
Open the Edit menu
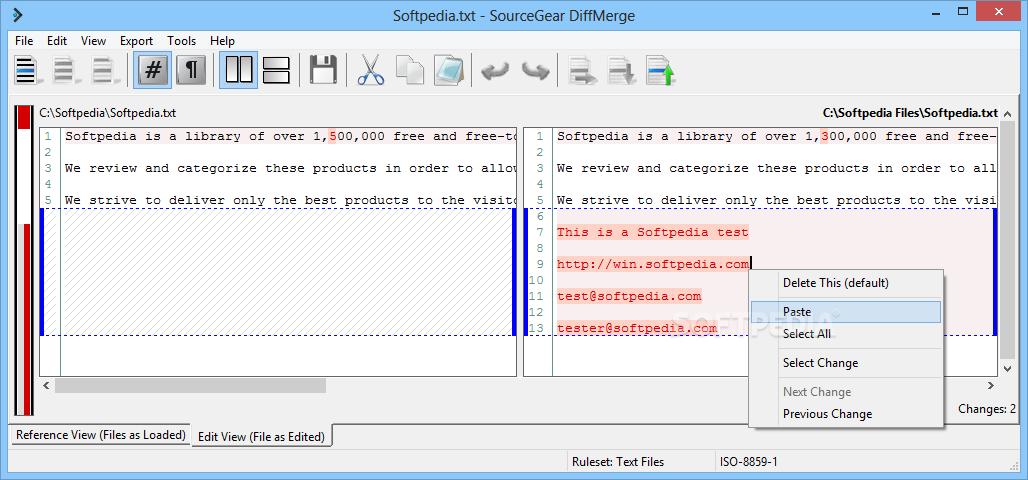[57, 41]
